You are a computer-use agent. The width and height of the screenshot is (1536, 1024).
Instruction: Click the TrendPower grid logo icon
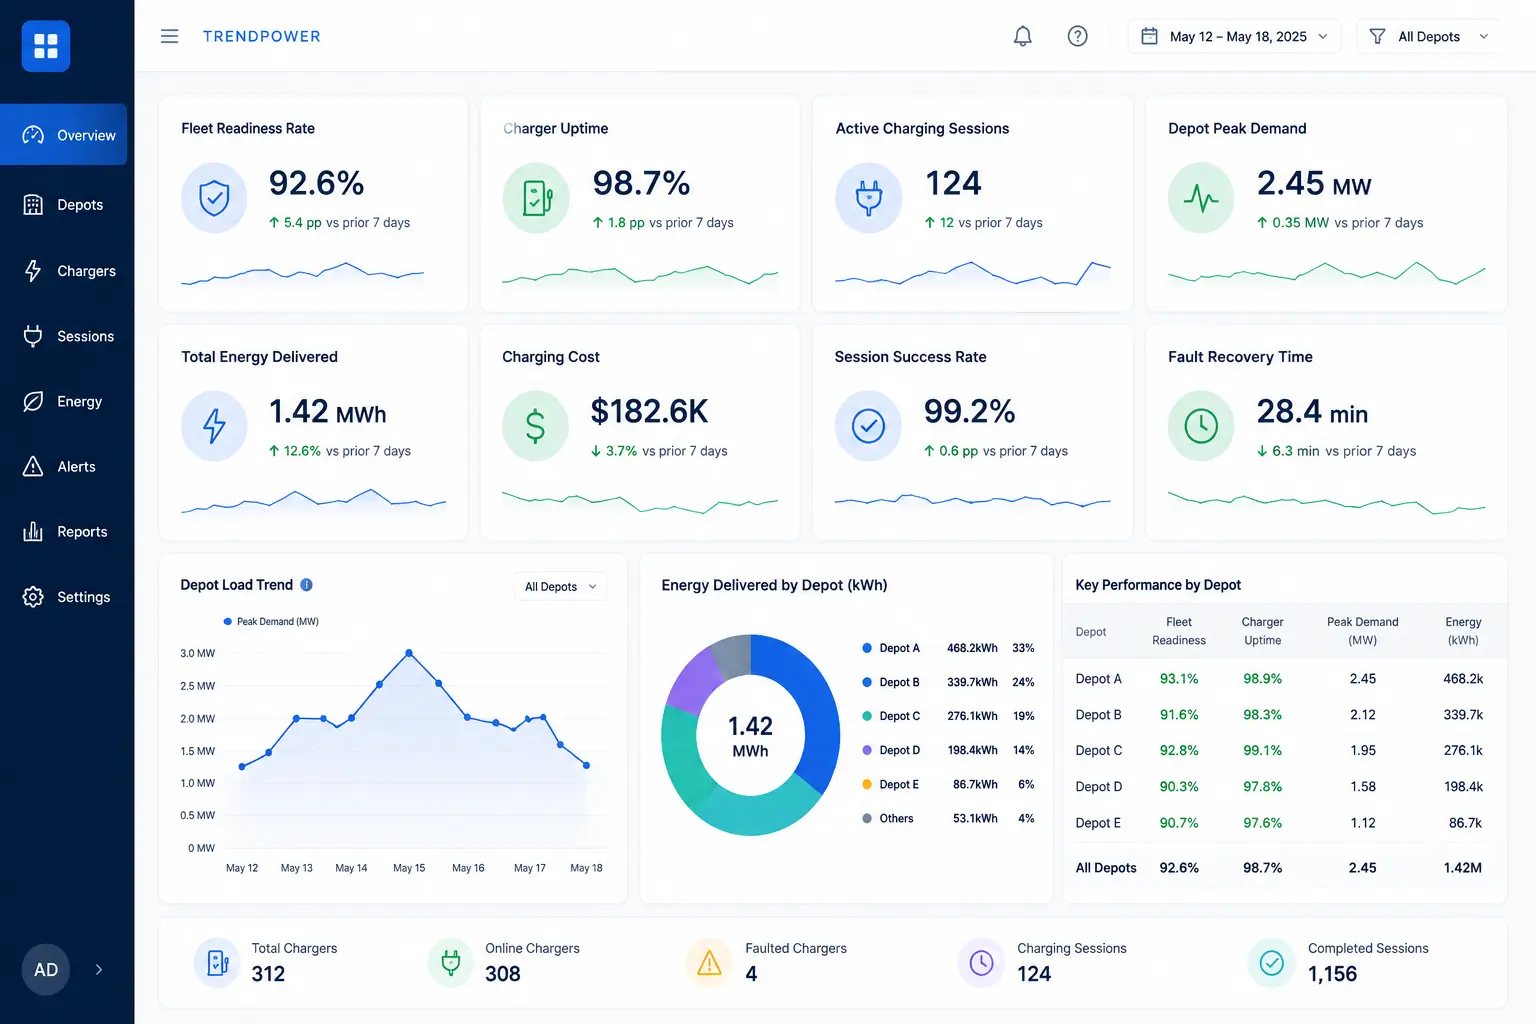[x=46, y=46]
